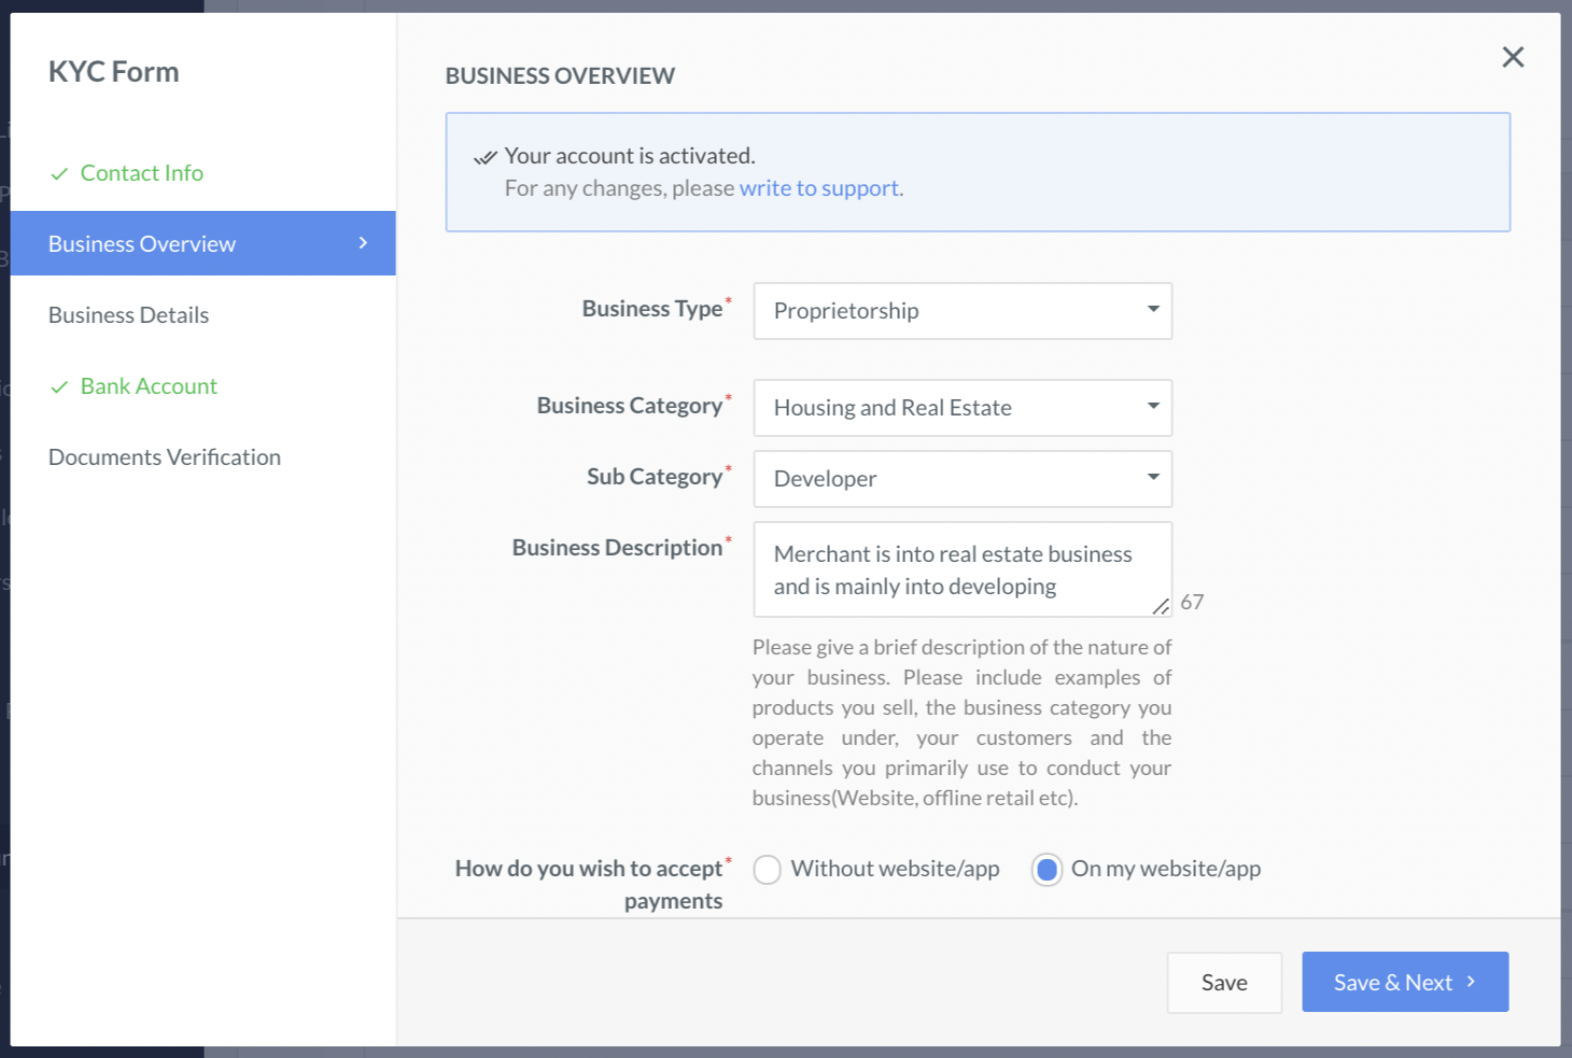
Task: Click the checkmark beside Contact Info
Action: (x=59, y=174)
